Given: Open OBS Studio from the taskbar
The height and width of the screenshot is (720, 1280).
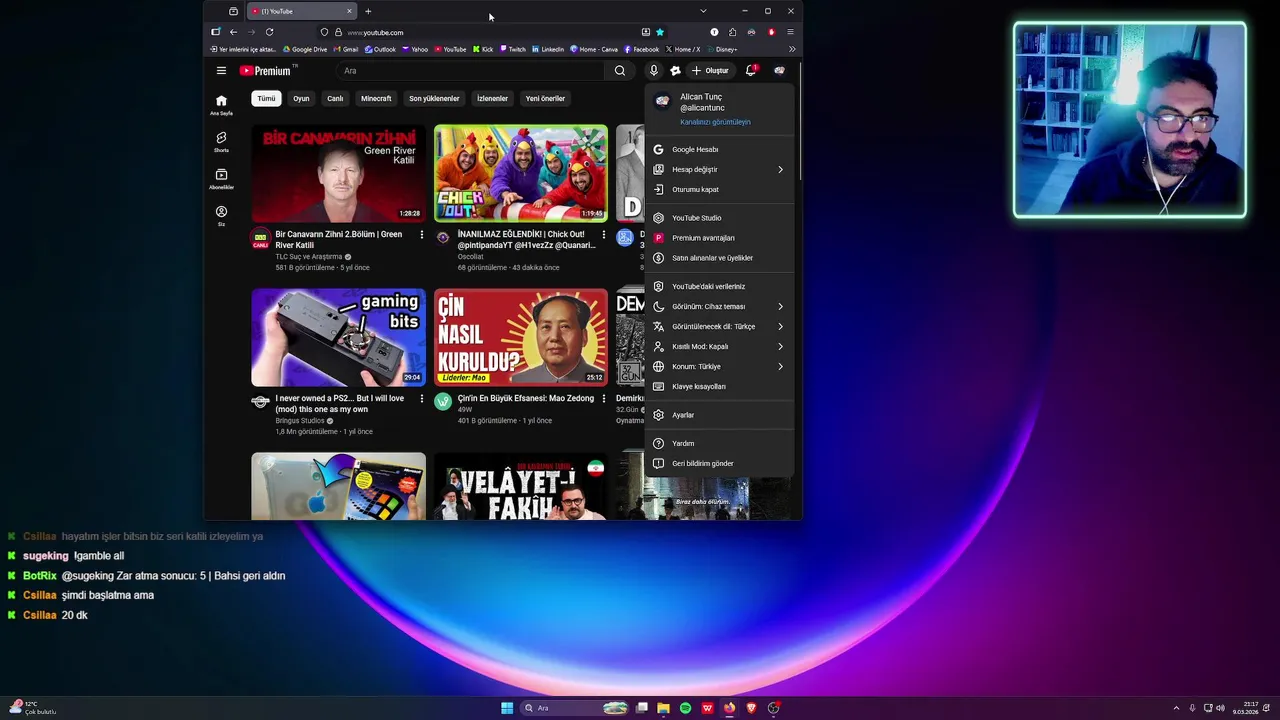Looking at the screenshot, I should coord(773,708).
